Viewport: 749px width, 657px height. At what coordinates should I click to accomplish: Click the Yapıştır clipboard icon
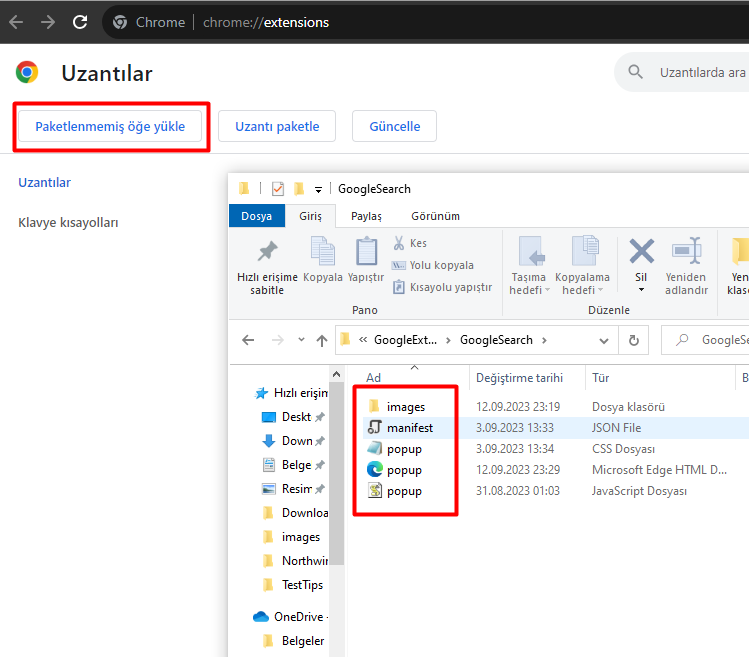point(366,251)
